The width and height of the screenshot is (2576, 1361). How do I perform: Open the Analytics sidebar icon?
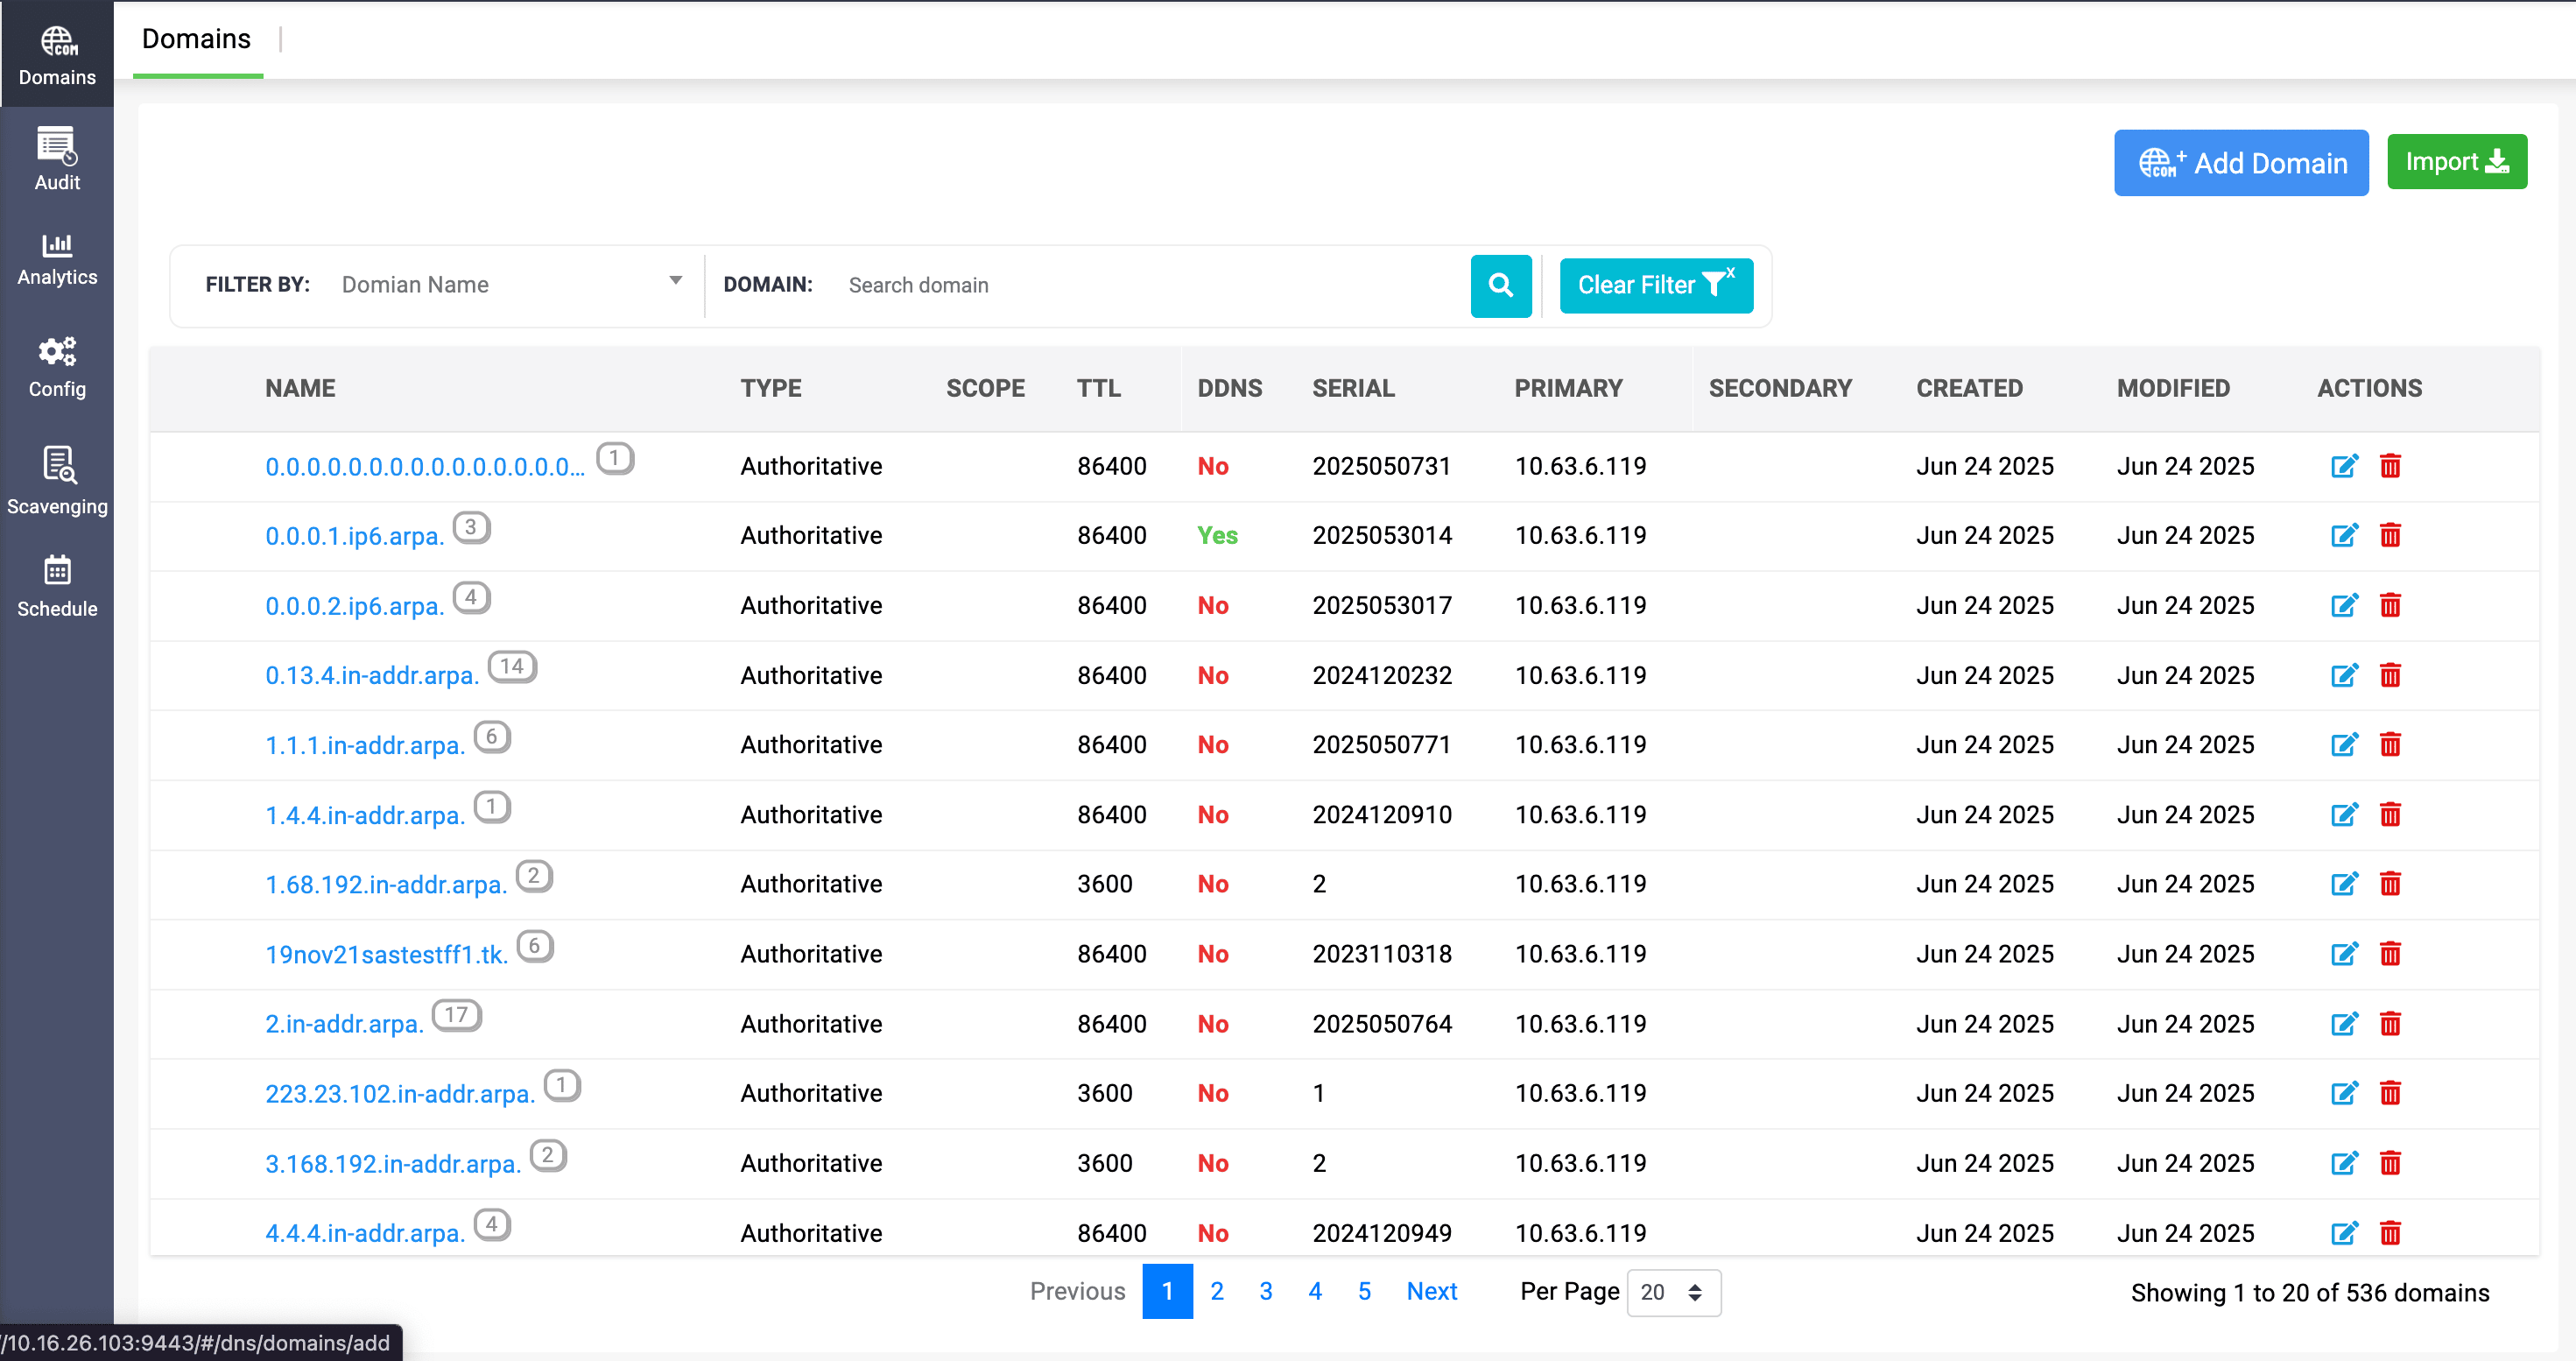56,246
